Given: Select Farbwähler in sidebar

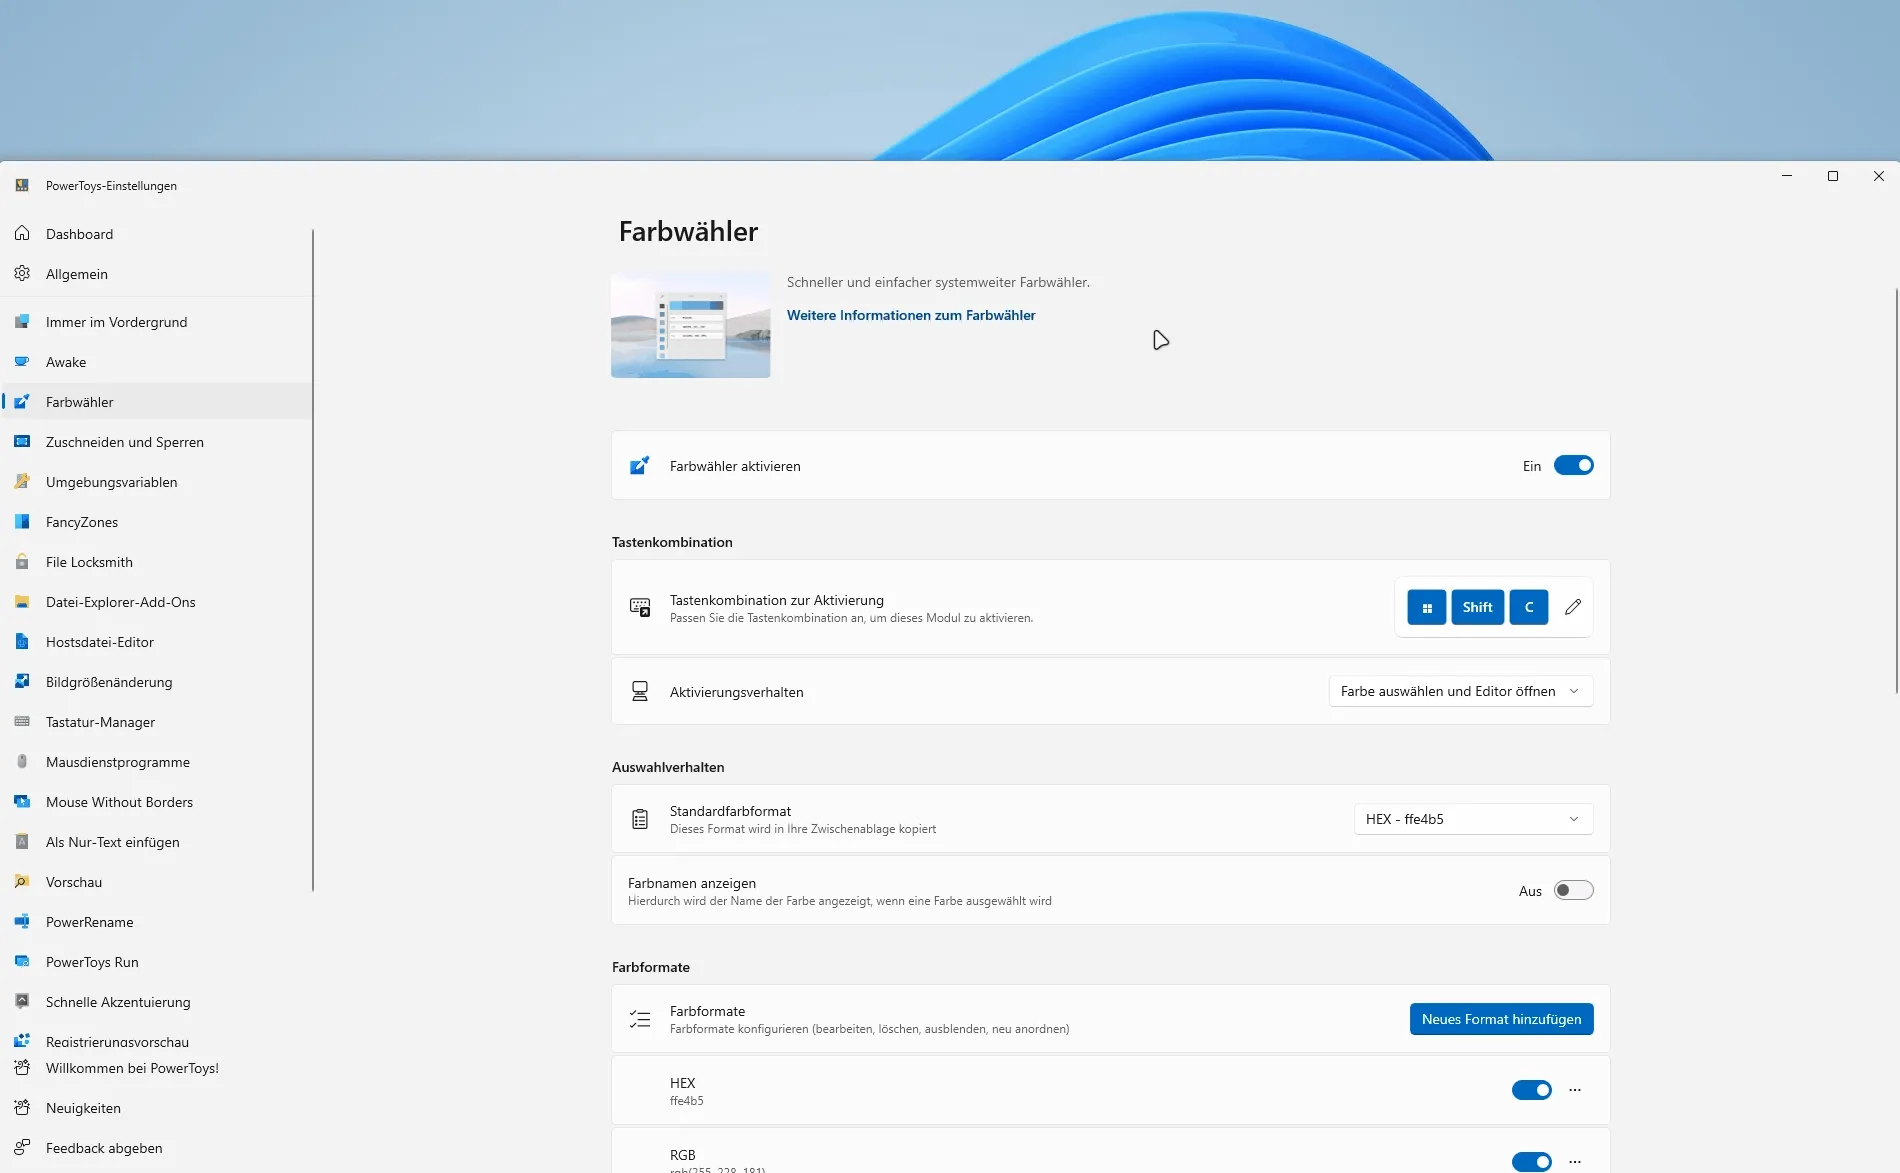Looking at the screenshot, I should pos(158,401).
